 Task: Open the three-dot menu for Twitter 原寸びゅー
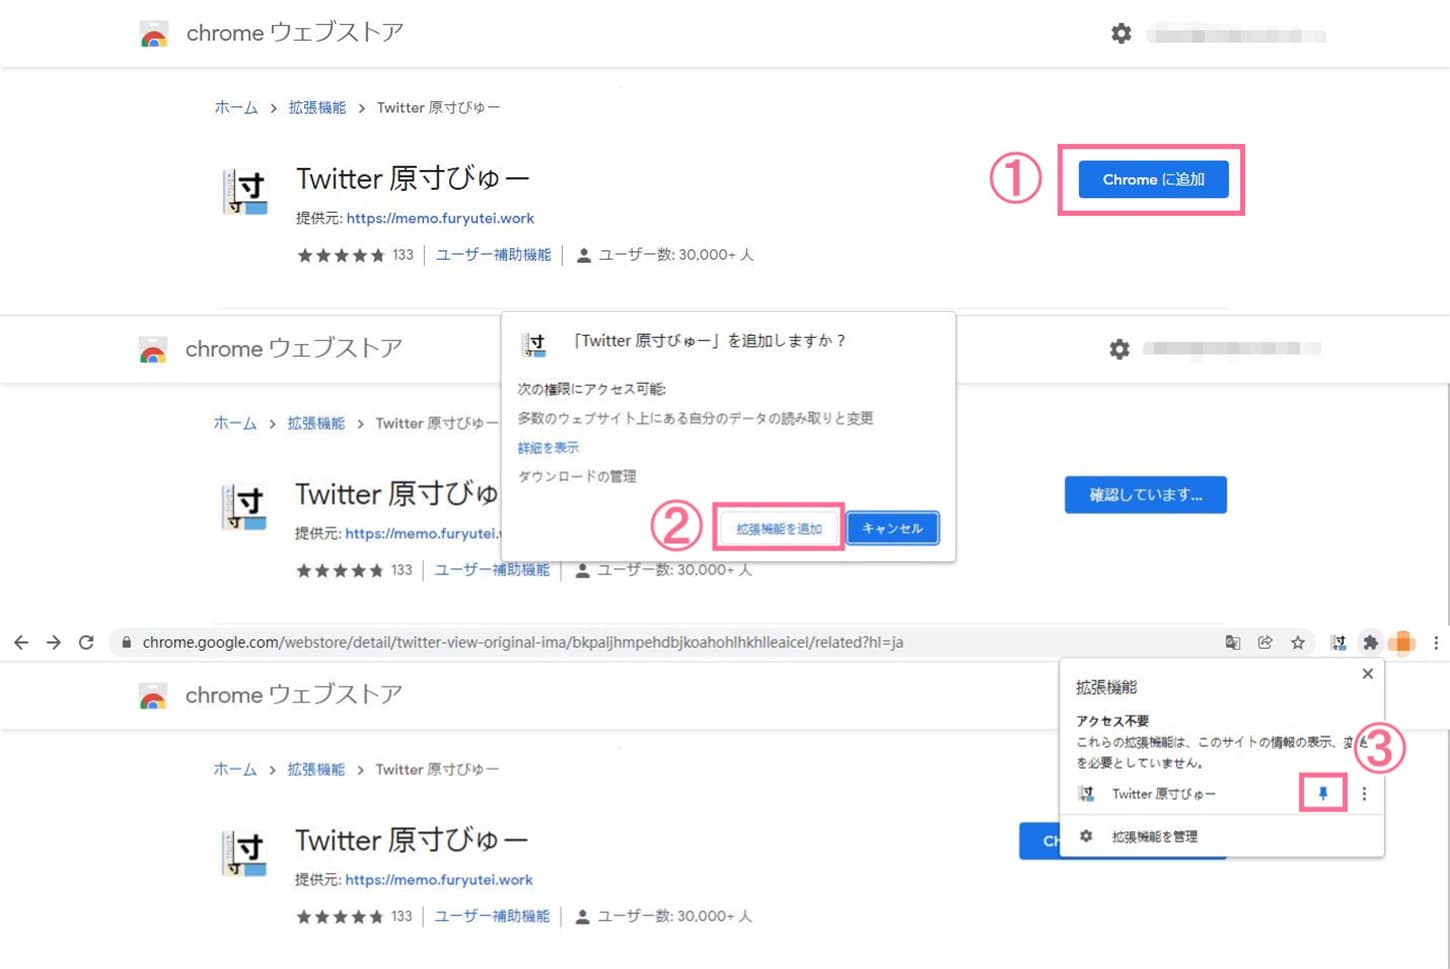pos(1364,794)
